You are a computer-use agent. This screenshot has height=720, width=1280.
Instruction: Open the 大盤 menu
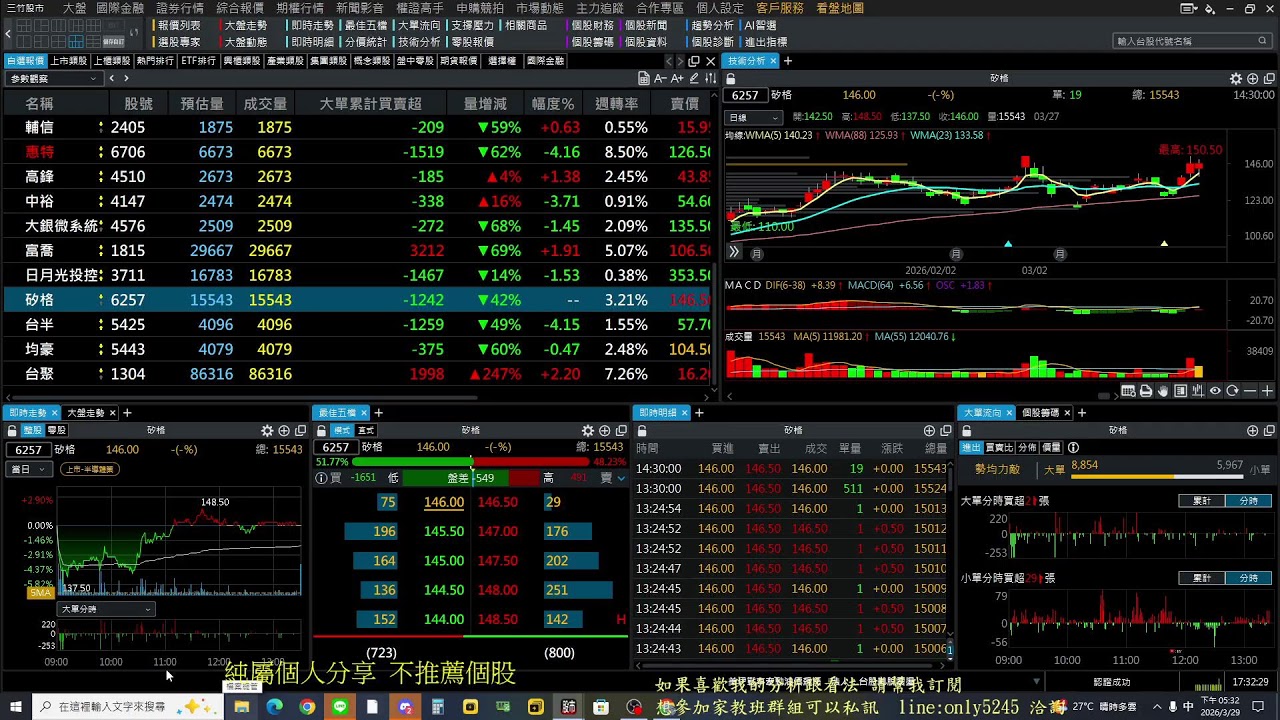click(74, 8)
